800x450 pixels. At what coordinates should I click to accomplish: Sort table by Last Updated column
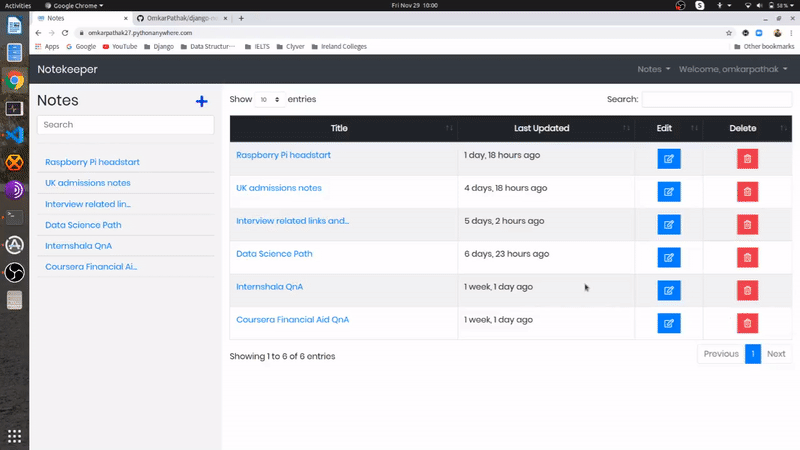pos(546,129)
